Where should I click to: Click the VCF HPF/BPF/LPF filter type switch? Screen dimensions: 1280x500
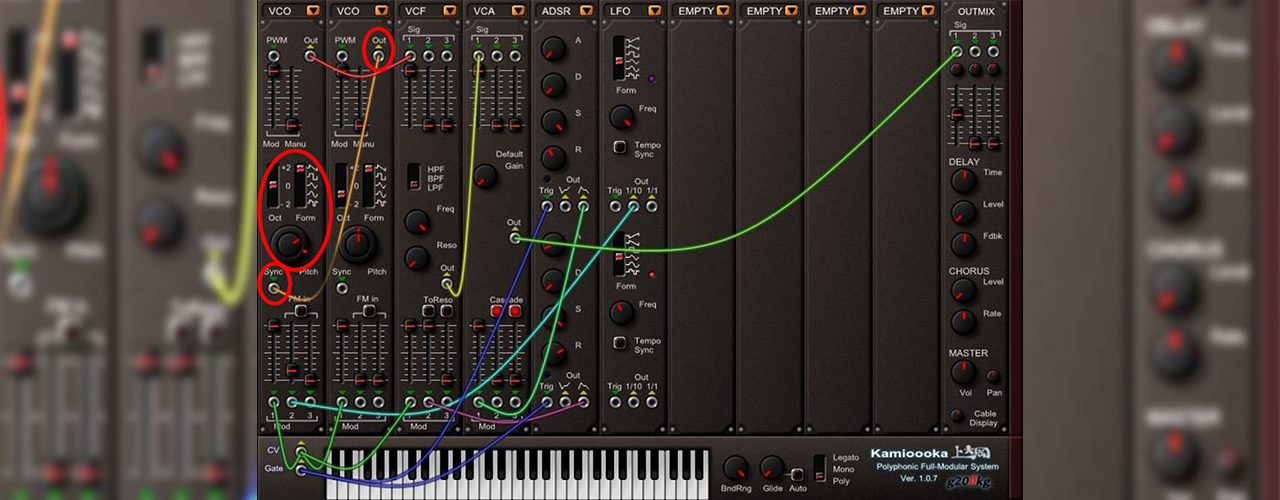pos(413,176)
